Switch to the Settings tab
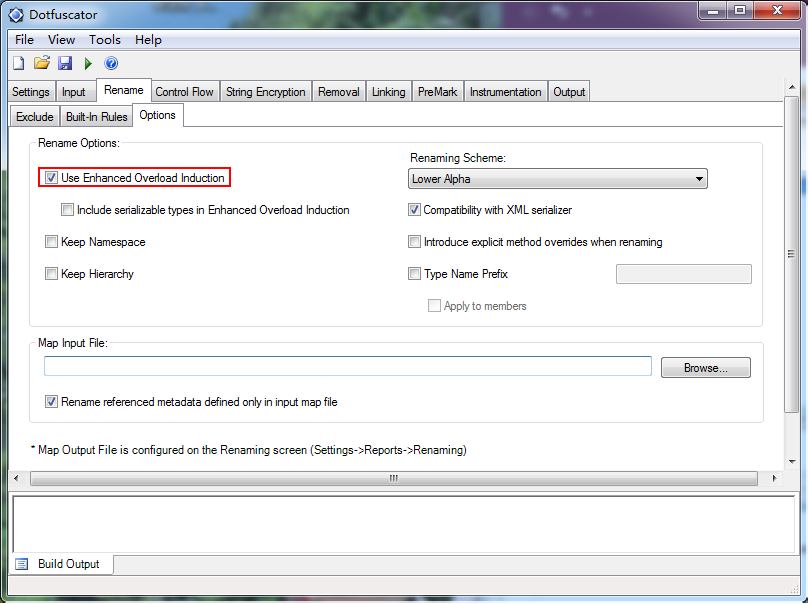 (31, 92)
